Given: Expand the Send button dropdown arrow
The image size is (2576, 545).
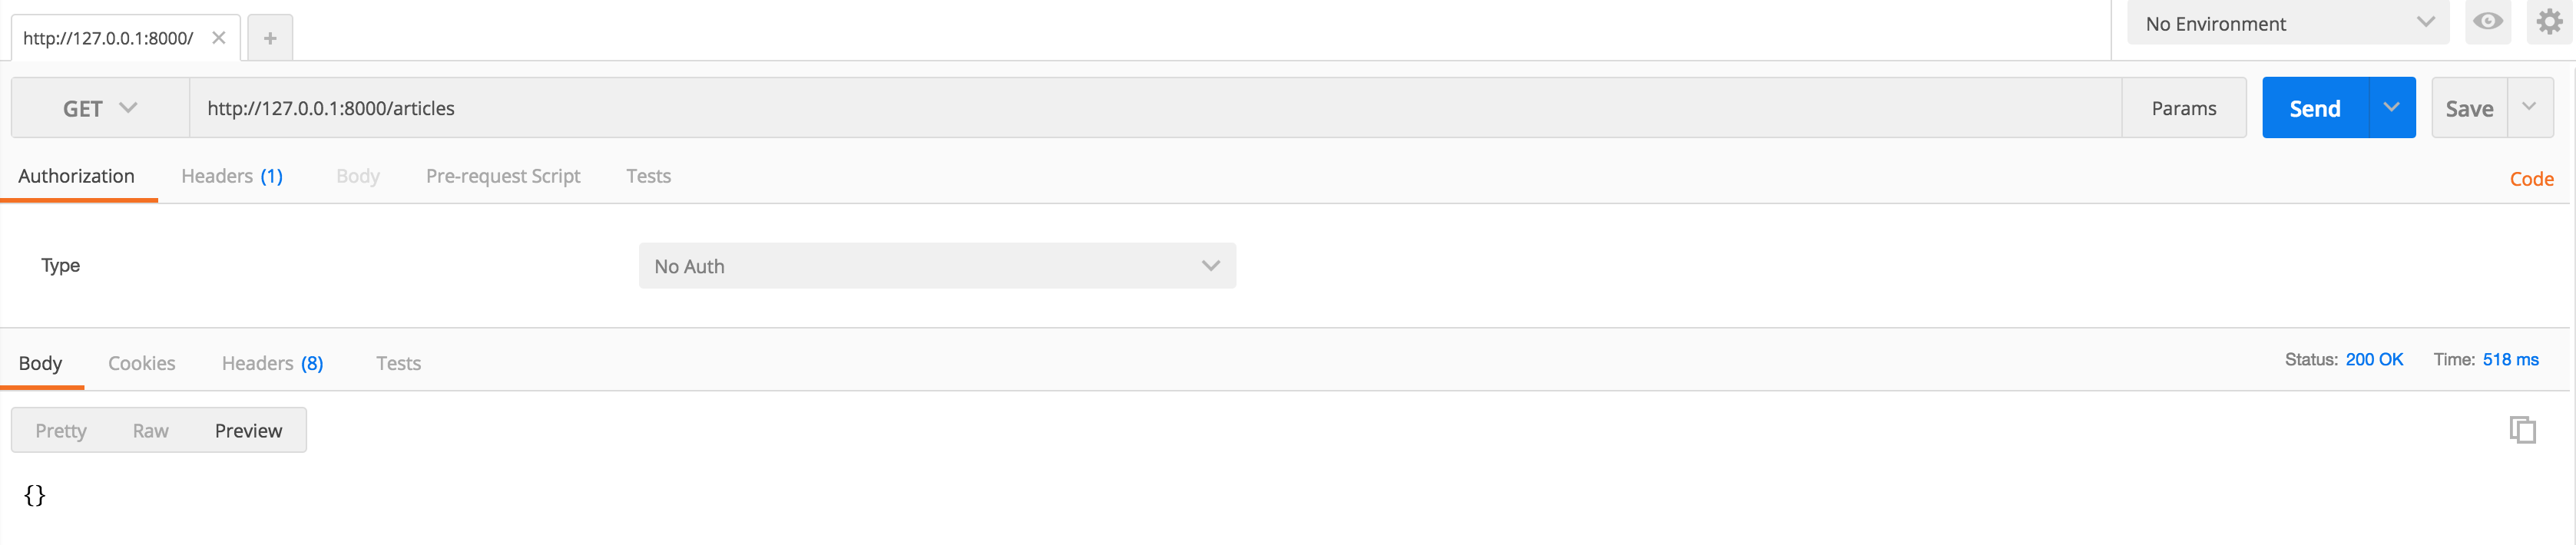Looking at the screenshot, I should click(2391, 107).
